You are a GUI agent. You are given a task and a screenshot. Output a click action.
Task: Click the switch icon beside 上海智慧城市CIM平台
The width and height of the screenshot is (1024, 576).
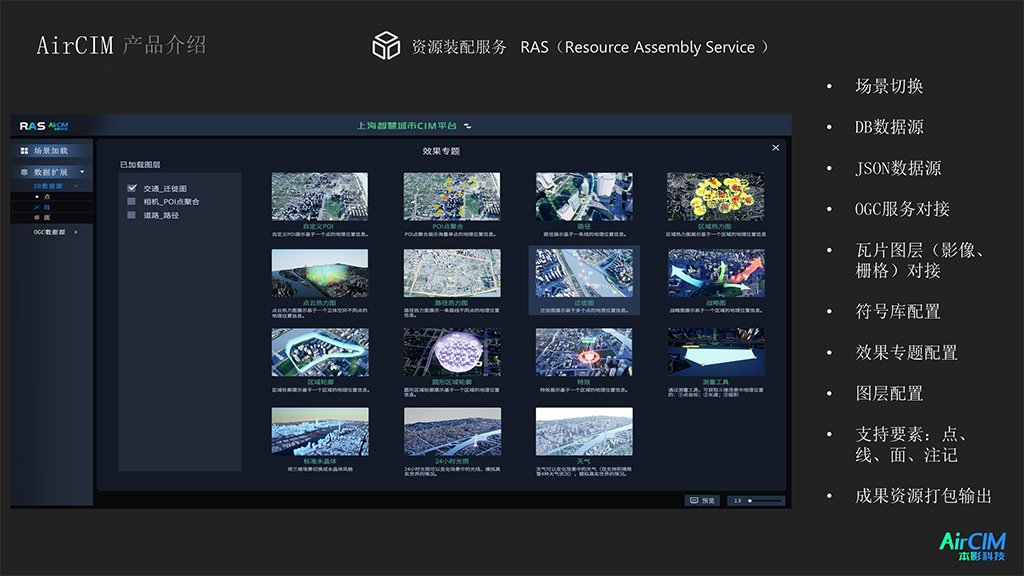[468, 126]
